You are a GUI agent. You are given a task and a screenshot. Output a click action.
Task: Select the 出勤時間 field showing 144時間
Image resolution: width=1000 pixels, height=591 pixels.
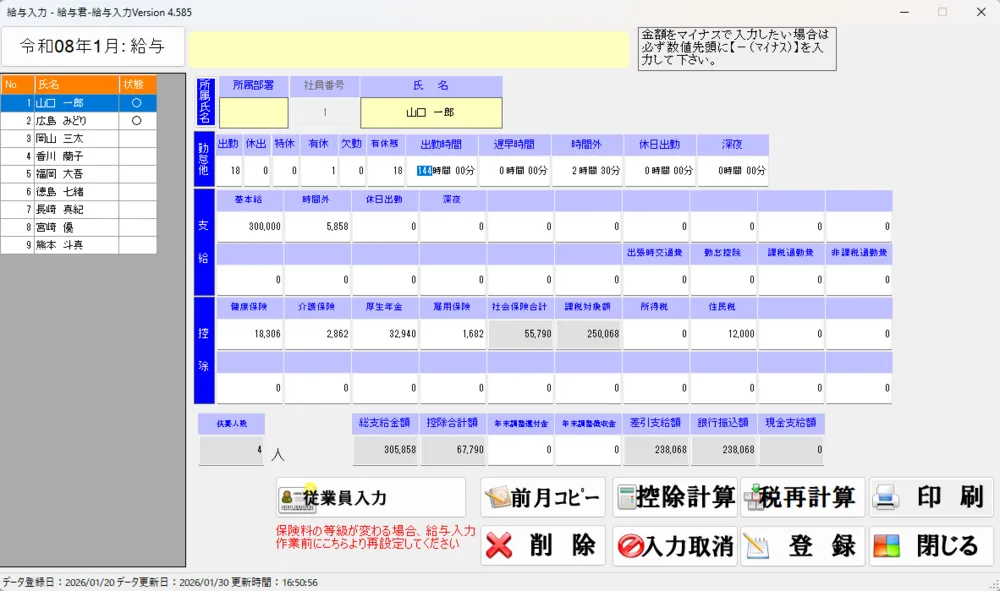(443, 170)
